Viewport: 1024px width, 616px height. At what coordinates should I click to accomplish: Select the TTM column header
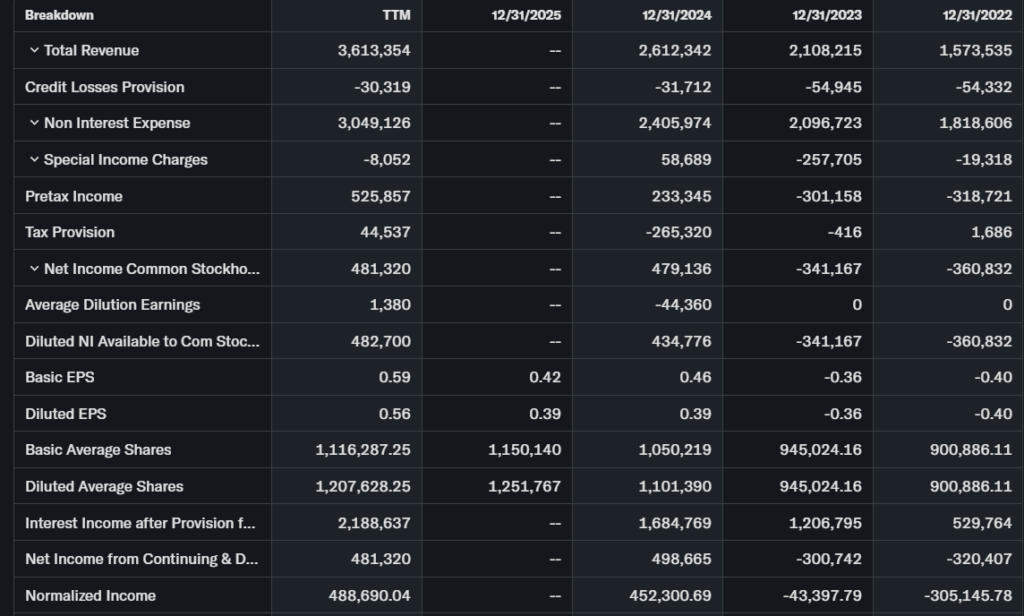click(x=396, y=15)
